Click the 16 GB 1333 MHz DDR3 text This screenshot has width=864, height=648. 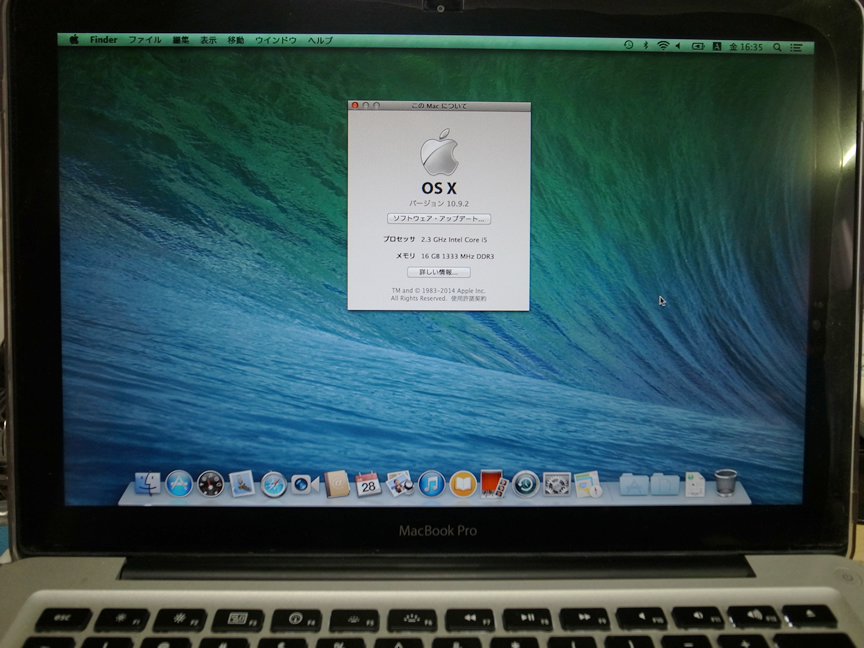[x=457, y=256]
